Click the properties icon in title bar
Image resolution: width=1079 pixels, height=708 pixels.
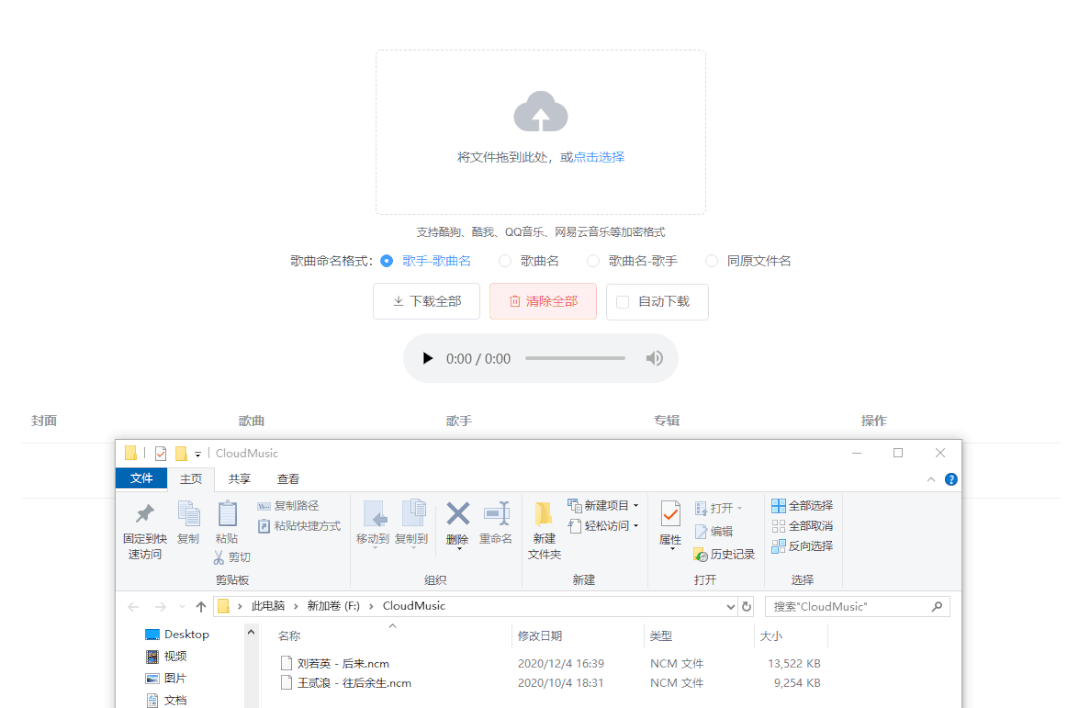click(161, 453)
